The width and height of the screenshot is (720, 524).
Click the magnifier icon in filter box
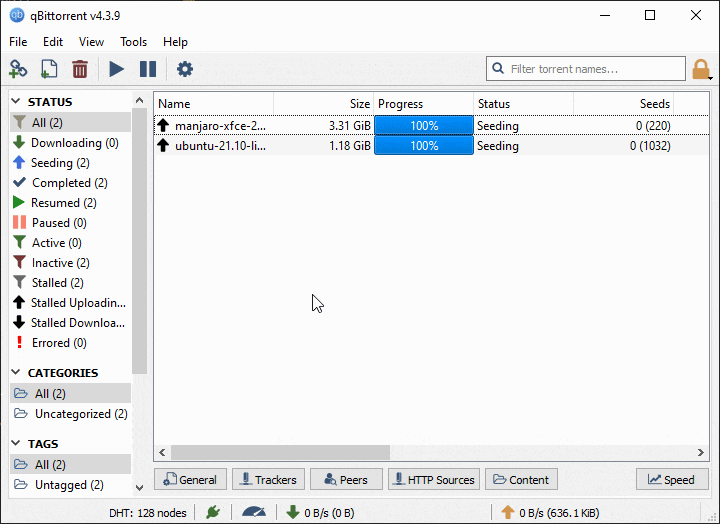(498, 68)
